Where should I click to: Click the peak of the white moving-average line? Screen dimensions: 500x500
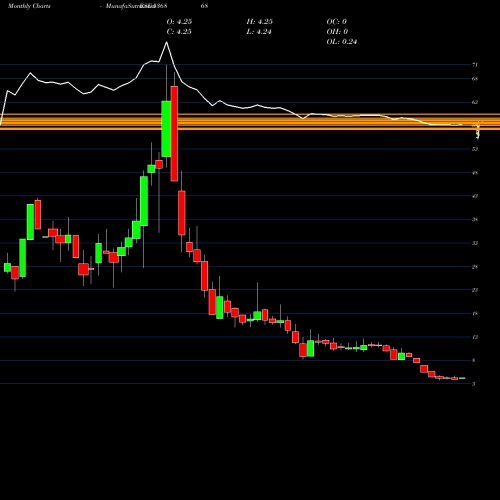[166, 42]
